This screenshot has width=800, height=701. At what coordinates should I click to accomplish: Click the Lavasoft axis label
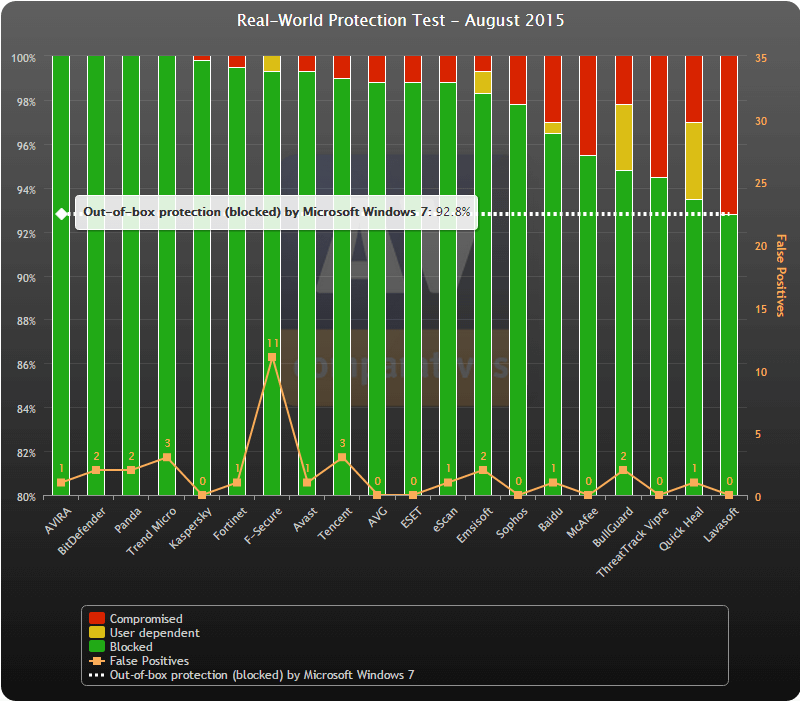(x=721, y=524)
